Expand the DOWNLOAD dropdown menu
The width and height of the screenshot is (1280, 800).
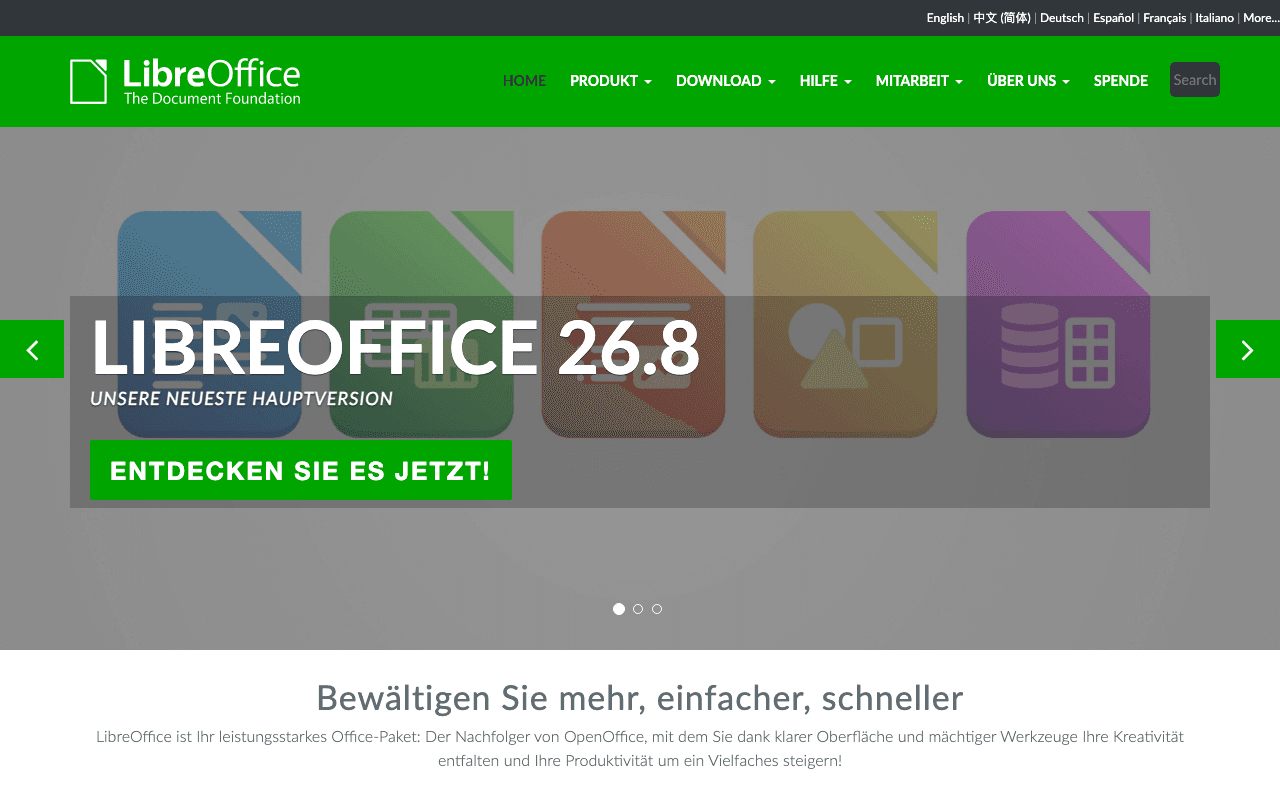point(726,81)
